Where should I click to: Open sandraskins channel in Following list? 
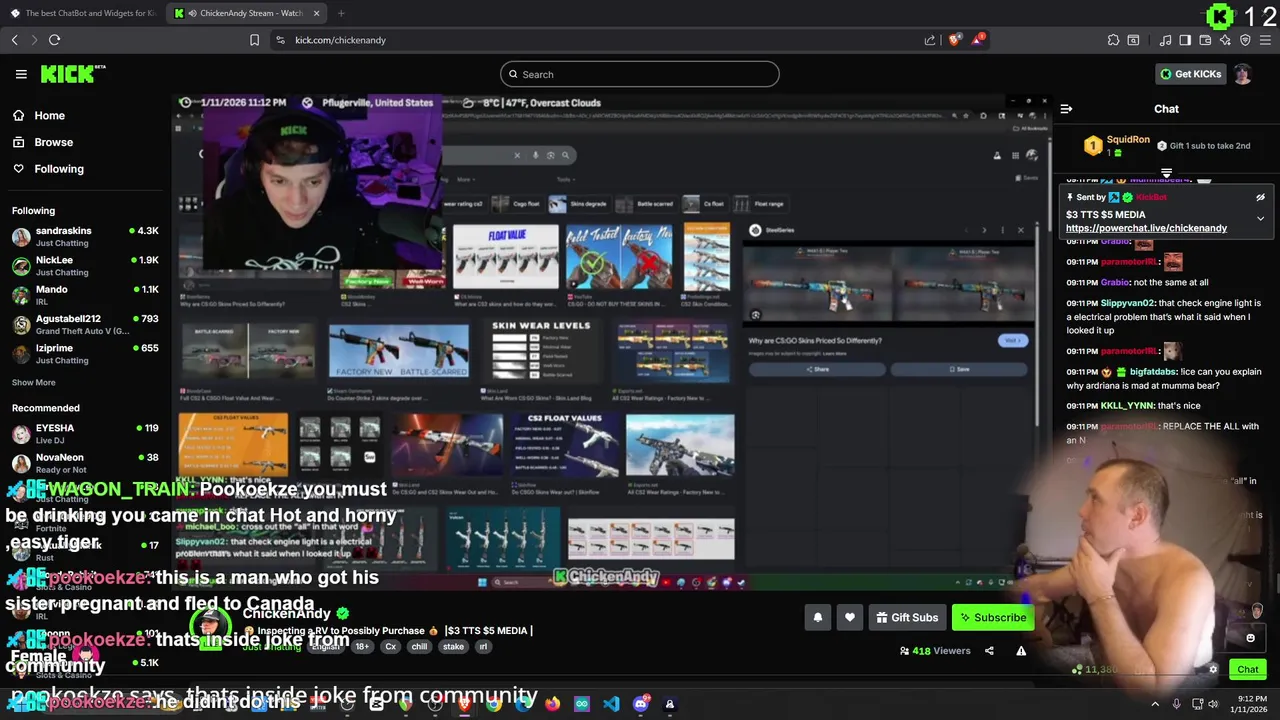85,237
